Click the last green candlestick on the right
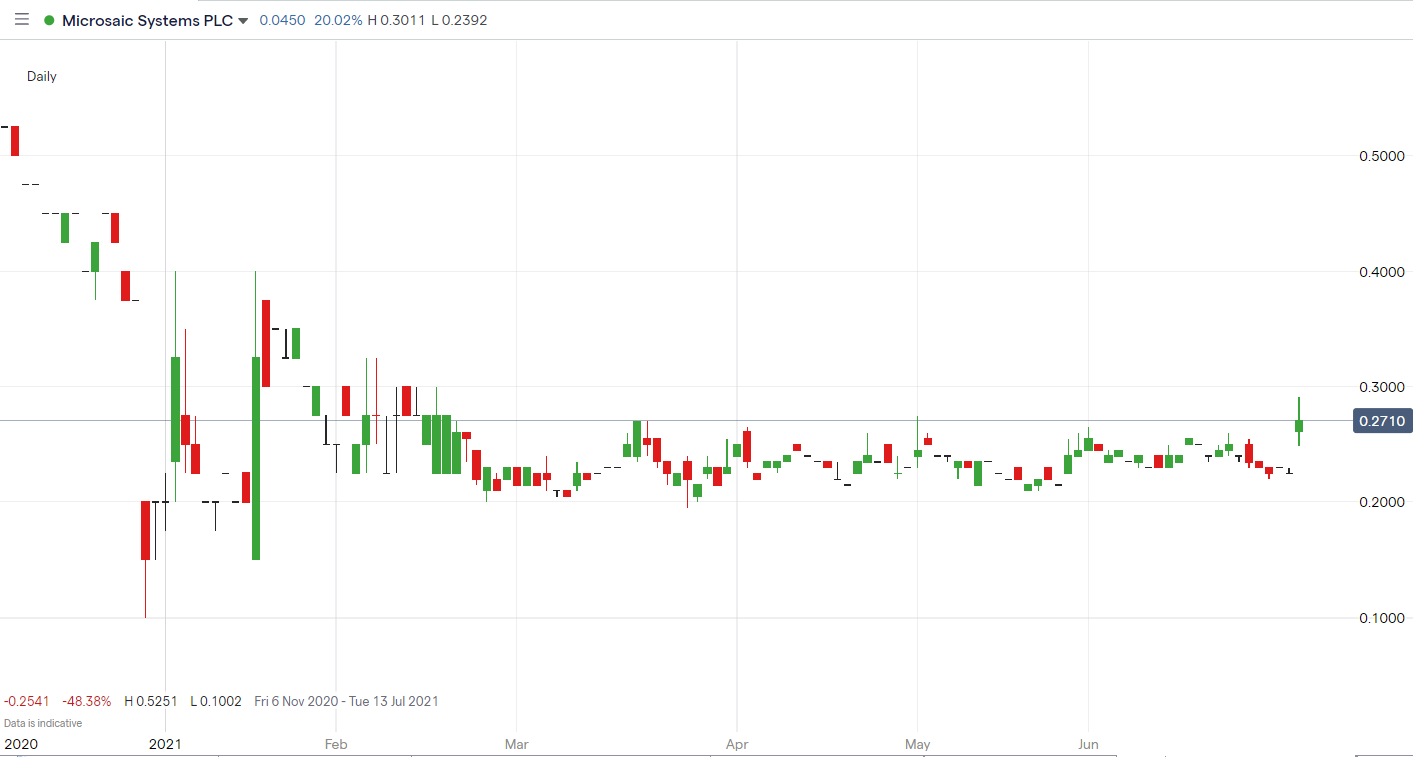Screen dimensions: 1413x757 (1299, 425)
